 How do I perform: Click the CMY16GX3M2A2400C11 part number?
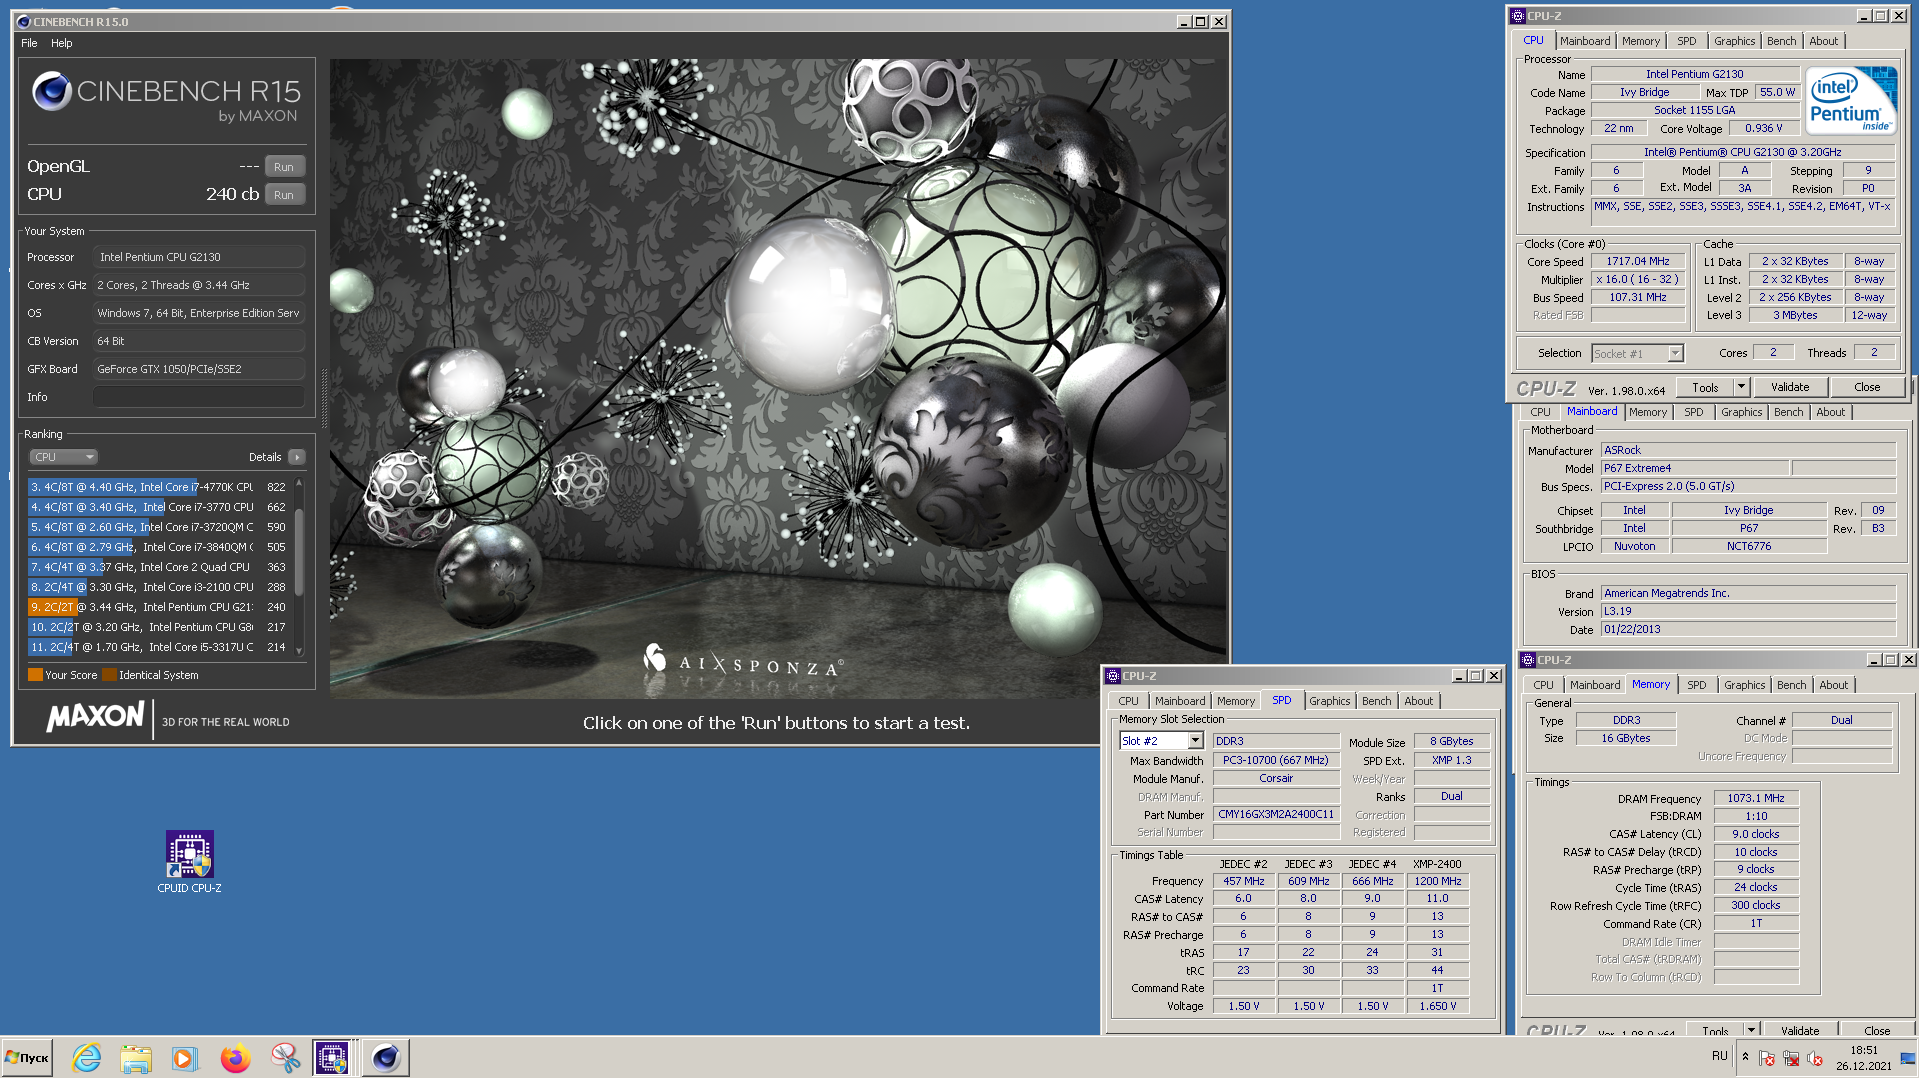(x=1275, y=814)
